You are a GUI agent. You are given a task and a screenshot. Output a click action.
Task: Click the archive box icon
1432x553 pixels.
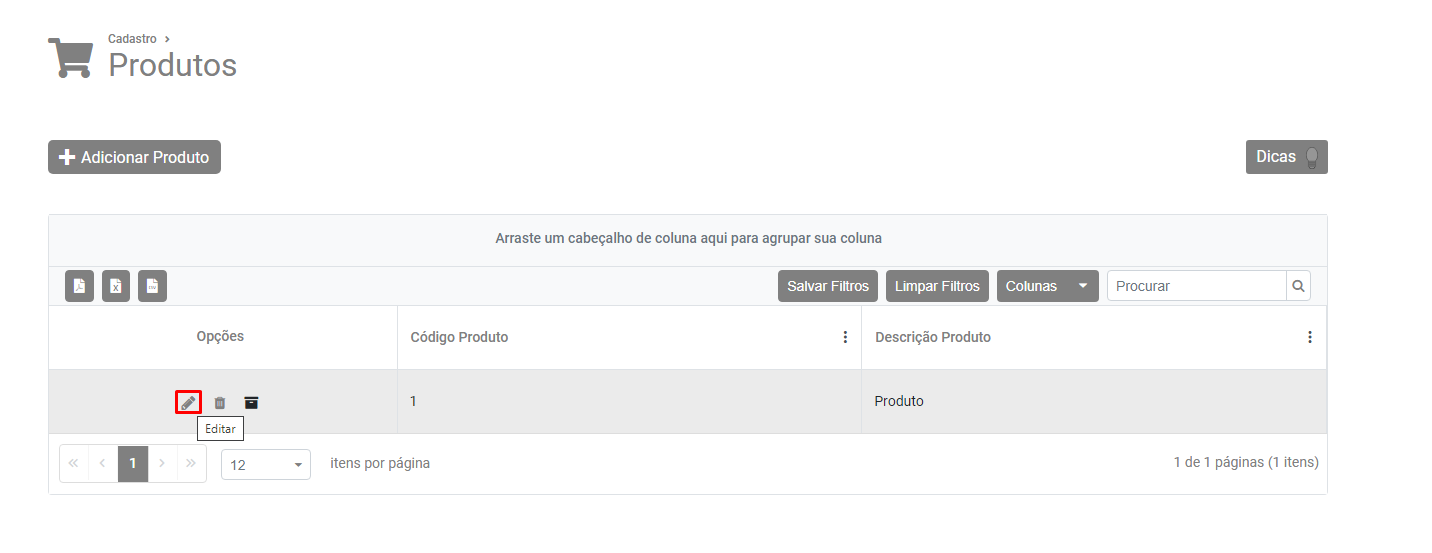click(x=252, y=402)
